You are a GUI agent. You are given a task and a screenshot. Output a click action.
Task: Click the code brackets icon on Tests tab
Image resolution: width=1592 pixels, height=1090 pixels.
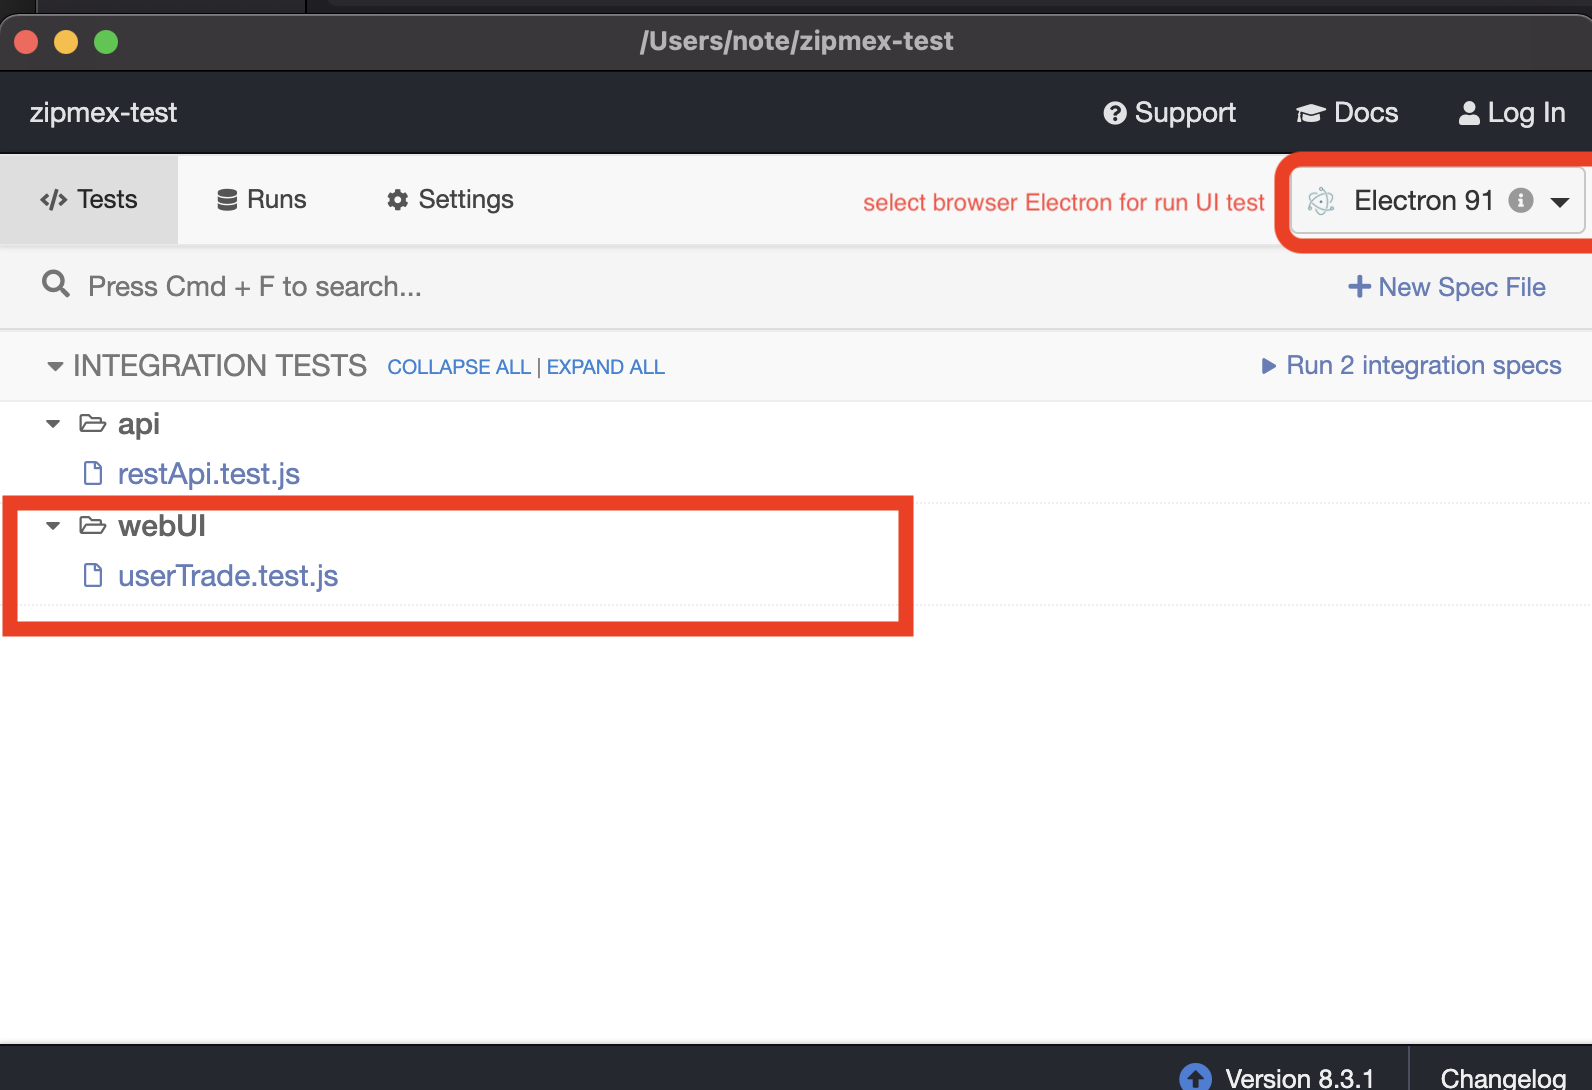click(x=53, y=200)
